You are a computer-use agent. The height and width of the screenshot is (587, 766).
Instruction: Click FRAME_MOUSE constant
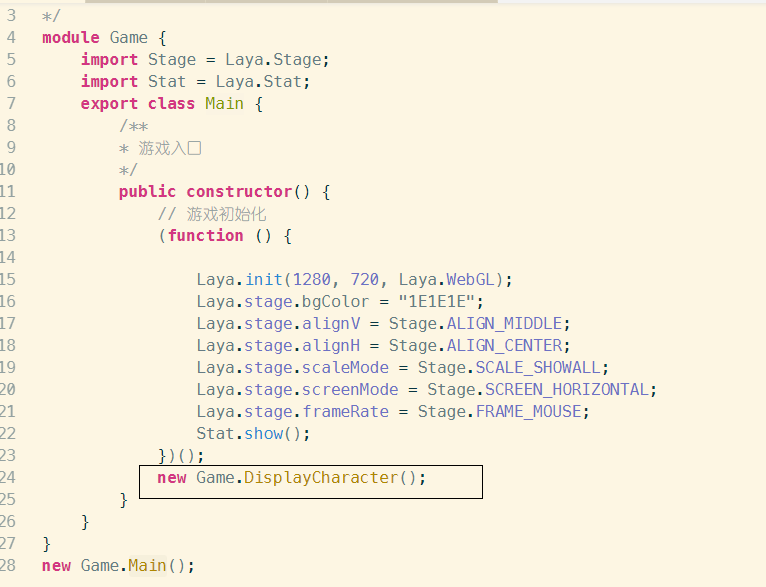pos(532,411)
